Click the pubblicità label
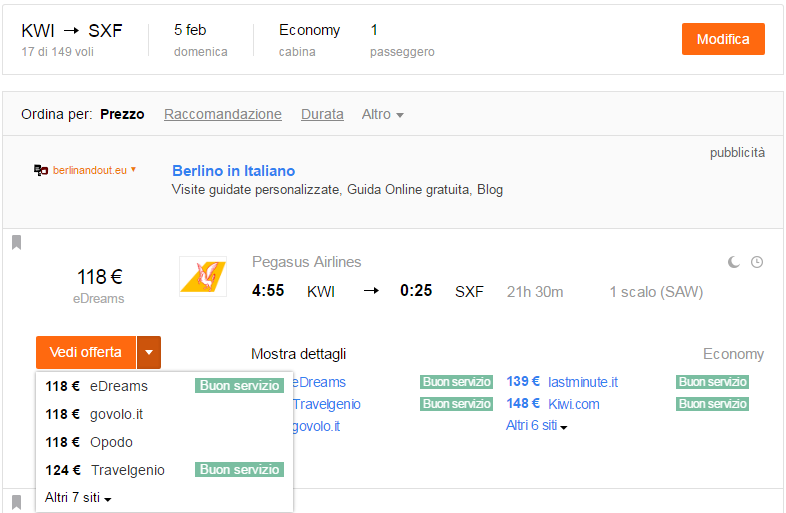This screenshot has height=513, width=786. [x=737, y=153]
